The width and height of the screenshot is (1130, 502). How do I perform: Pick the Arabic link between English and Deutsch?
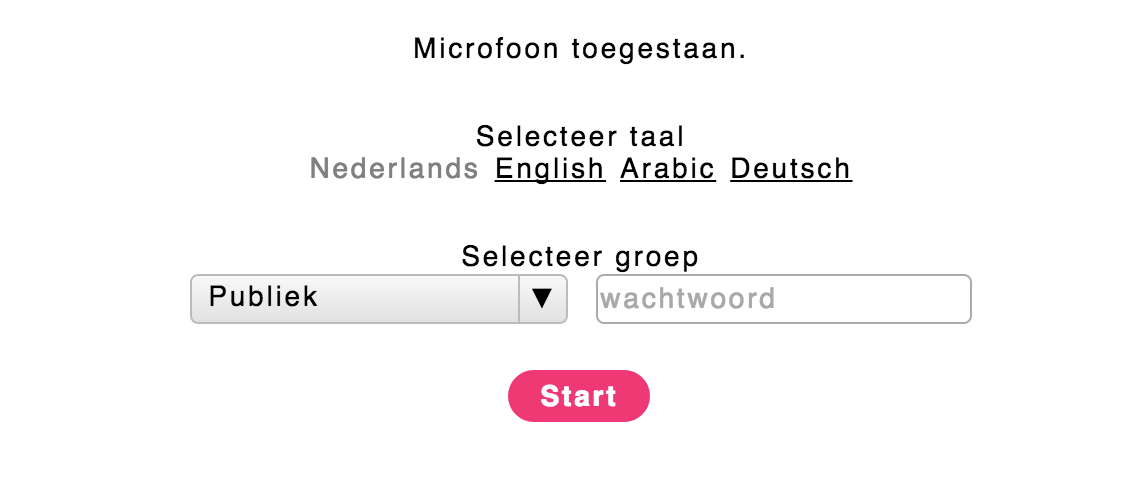click(668, 169)
